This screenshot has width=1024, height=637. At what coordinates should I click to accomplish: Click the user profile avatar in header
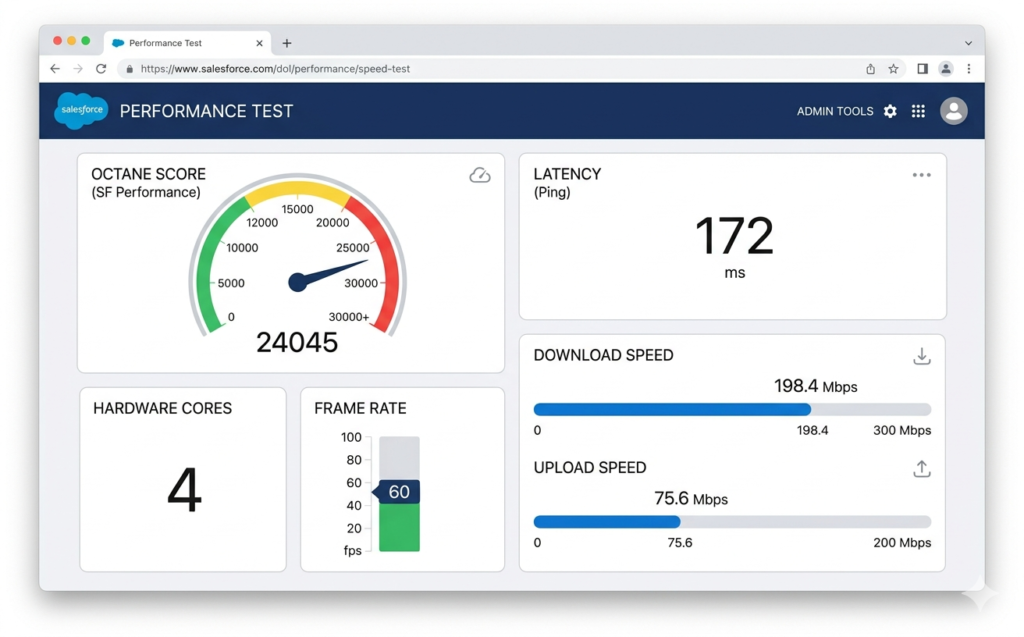(x=954, y=111)
